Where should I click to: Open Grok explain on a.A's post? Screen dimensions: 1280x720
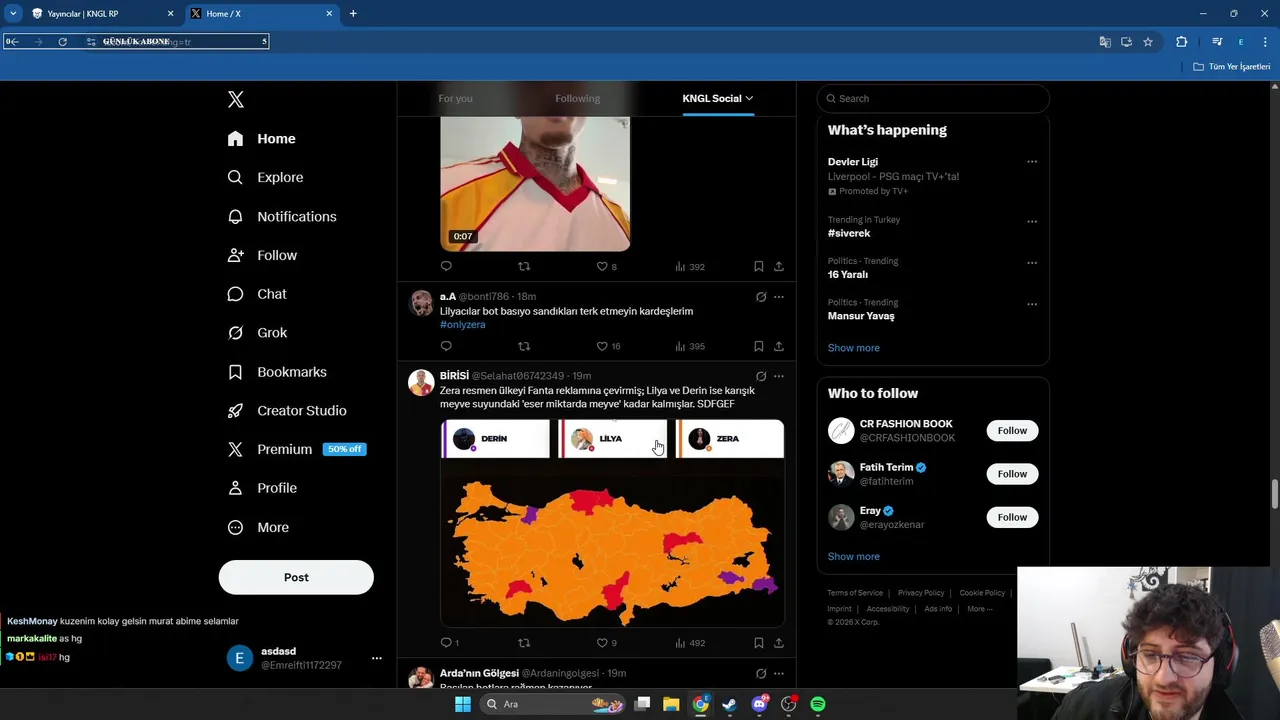(761, 297)
